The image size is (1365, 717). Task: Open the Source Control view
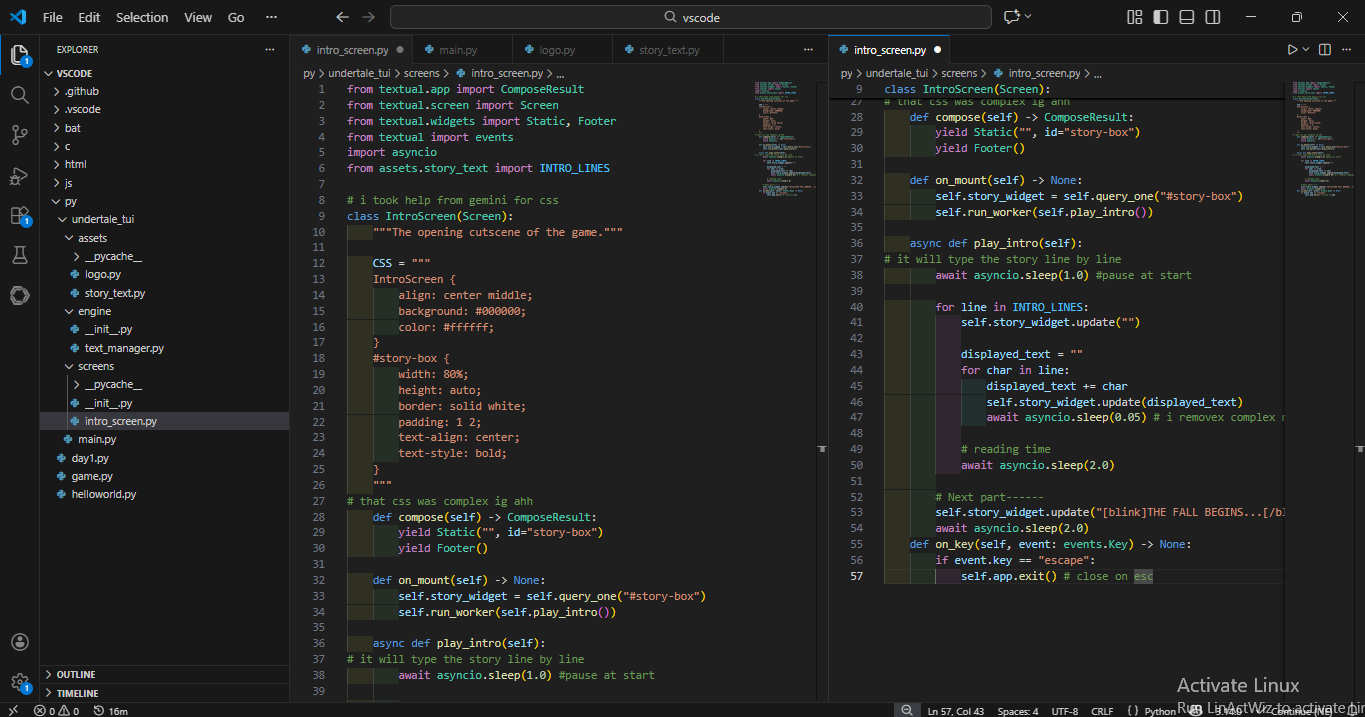coord(20,135)
